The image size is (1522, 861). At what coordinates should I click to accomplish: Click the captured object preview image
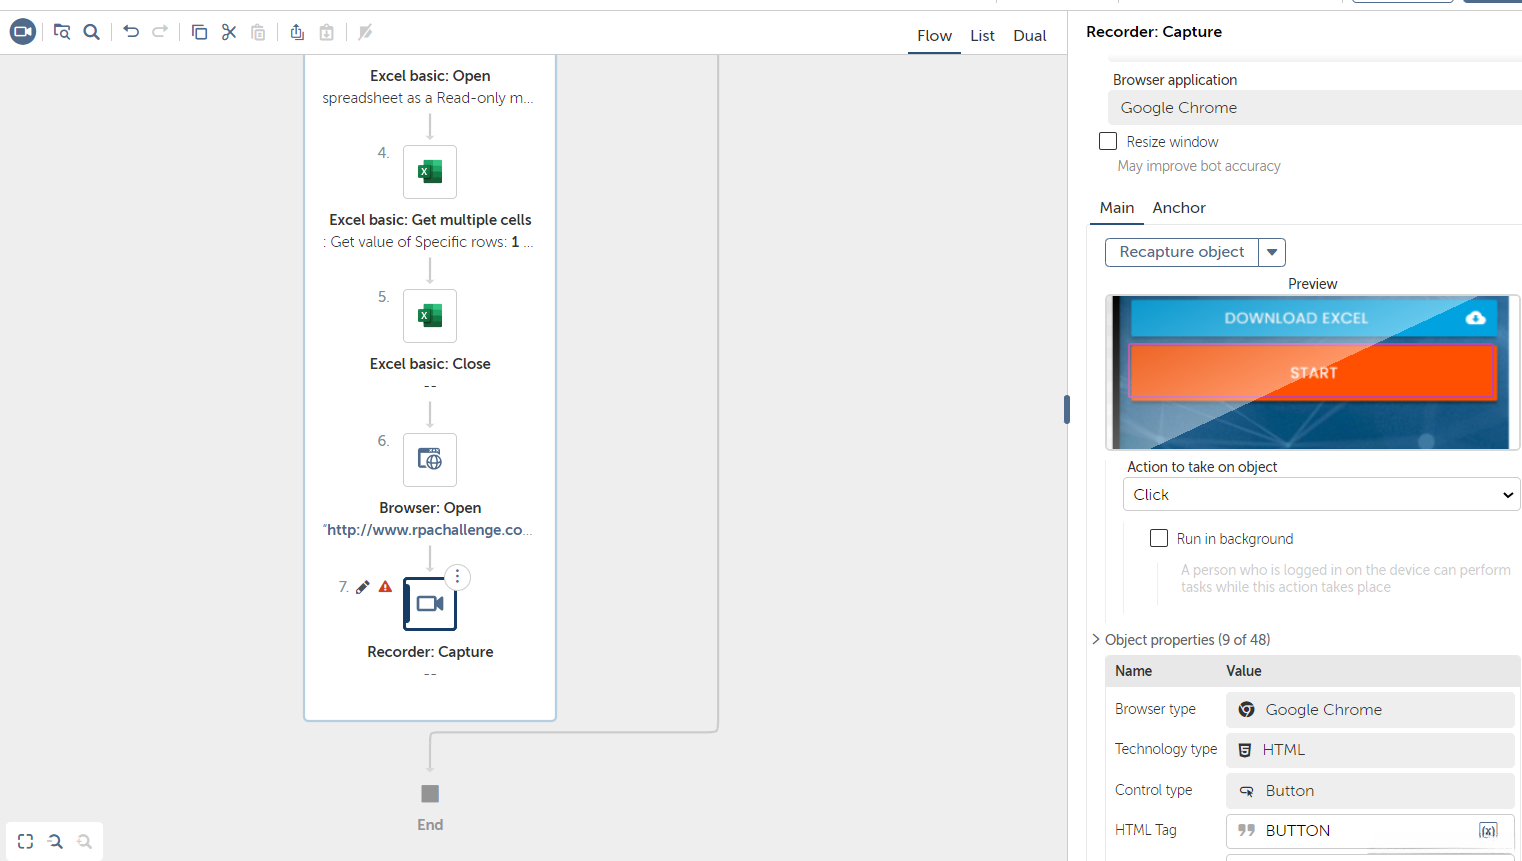coord(1313,372)
